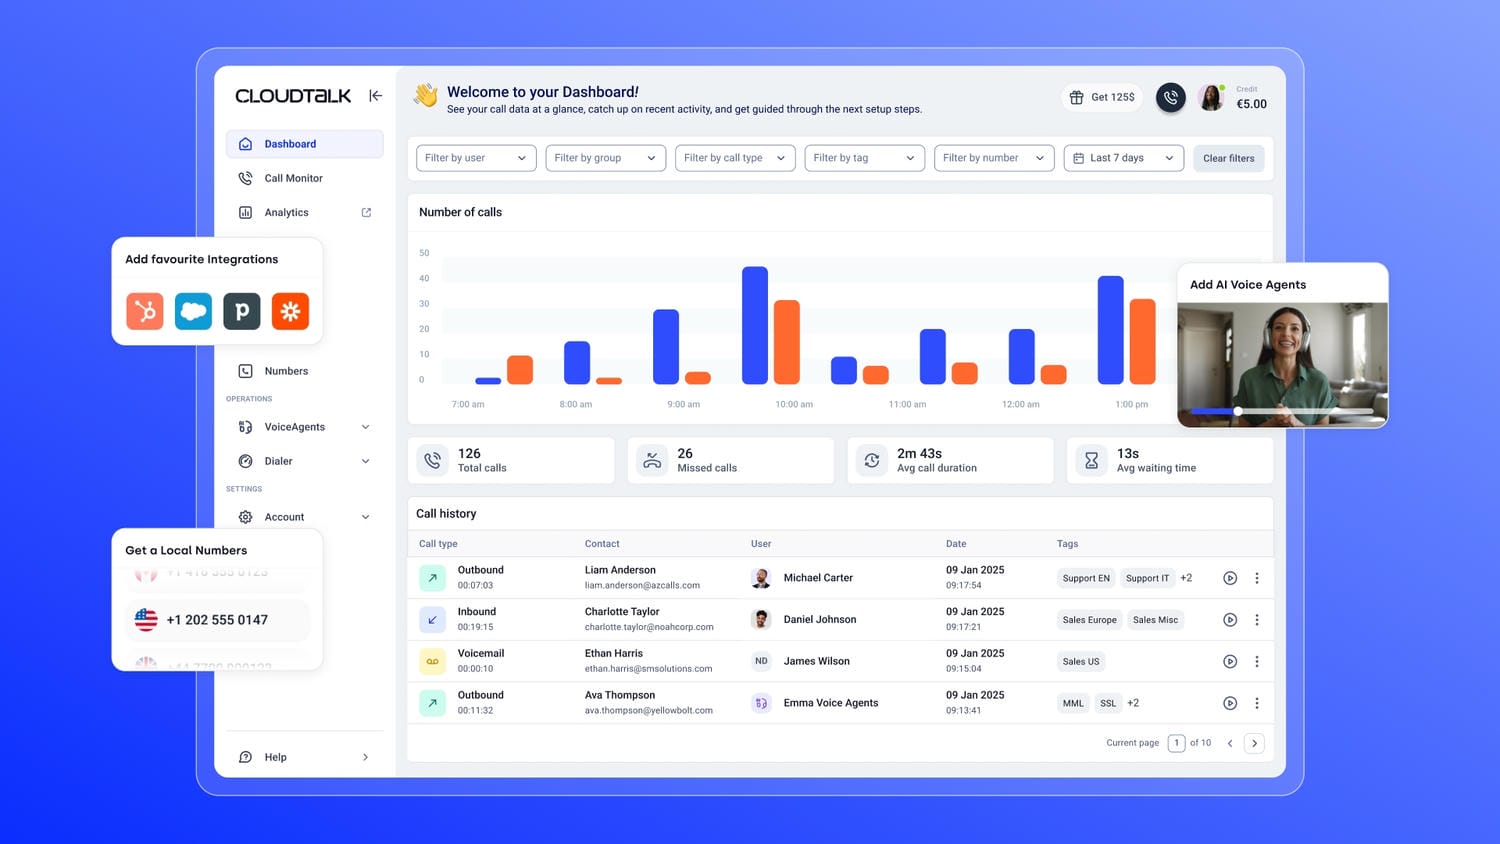Collapse the sidebar with the arrow icon
The image size is (1500, 844).
click(375, 95)
